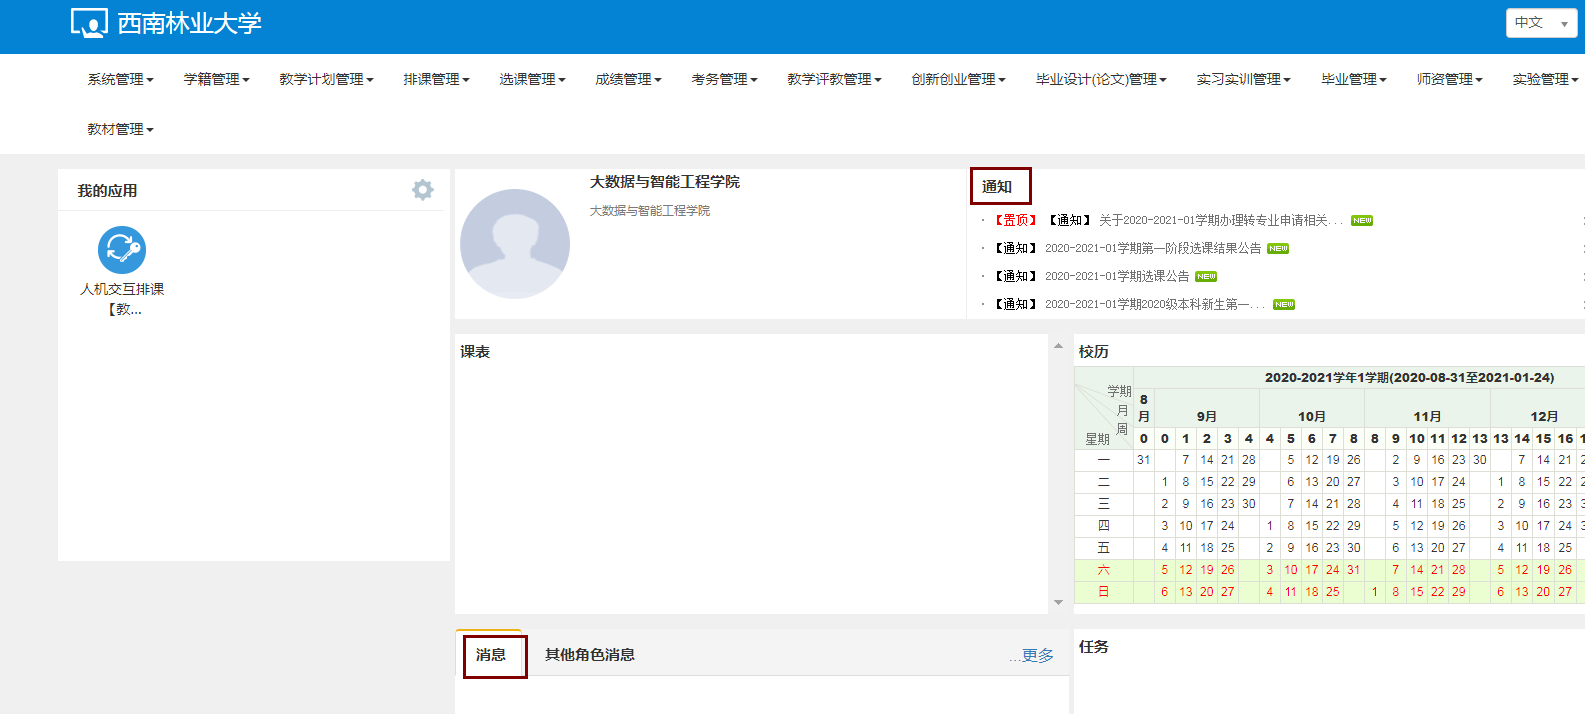Switch to the 消息 tab
This screenshot has height=714, width=1585.
(491, 655)
